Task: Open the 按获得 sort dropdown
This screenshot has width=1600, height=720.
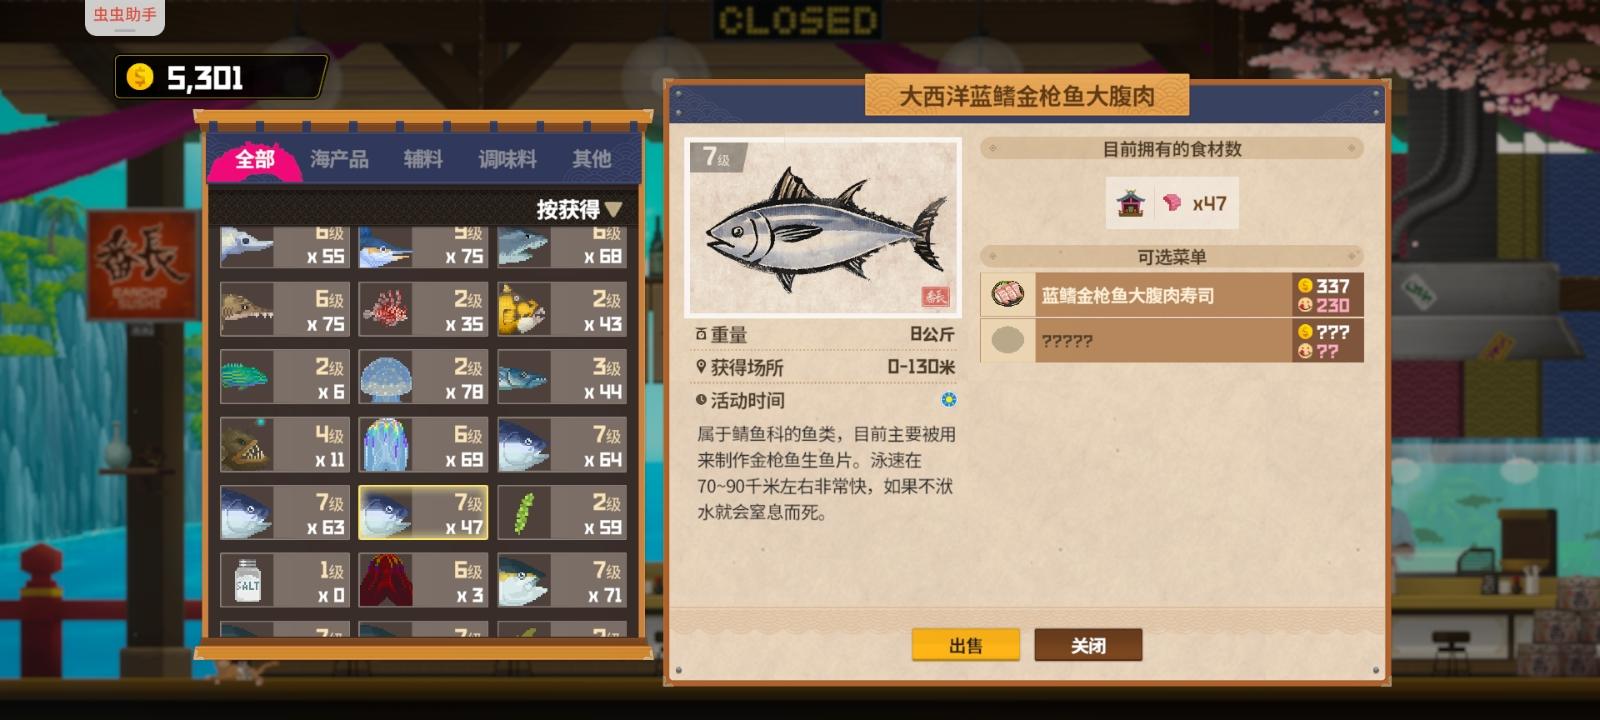Action: coord(579,209)
